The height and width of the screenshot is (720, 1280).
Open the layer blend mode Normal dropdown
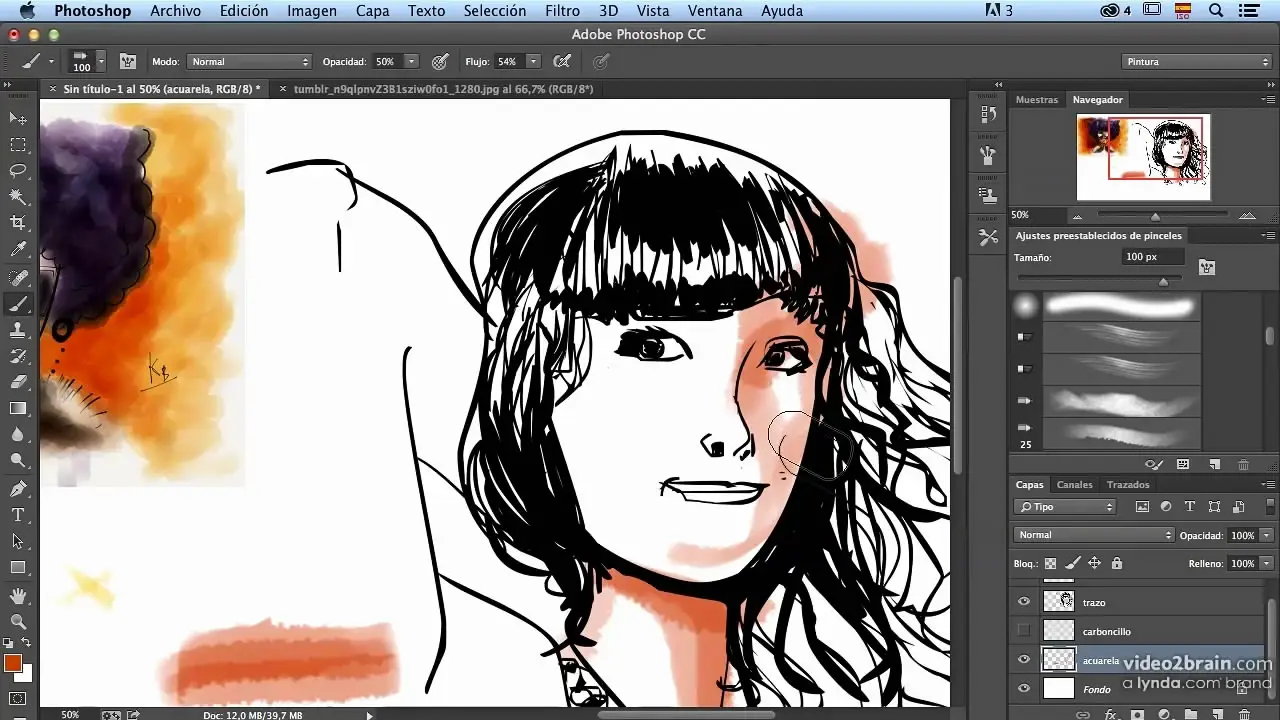pyautogui.click(x=1093, y=535)
